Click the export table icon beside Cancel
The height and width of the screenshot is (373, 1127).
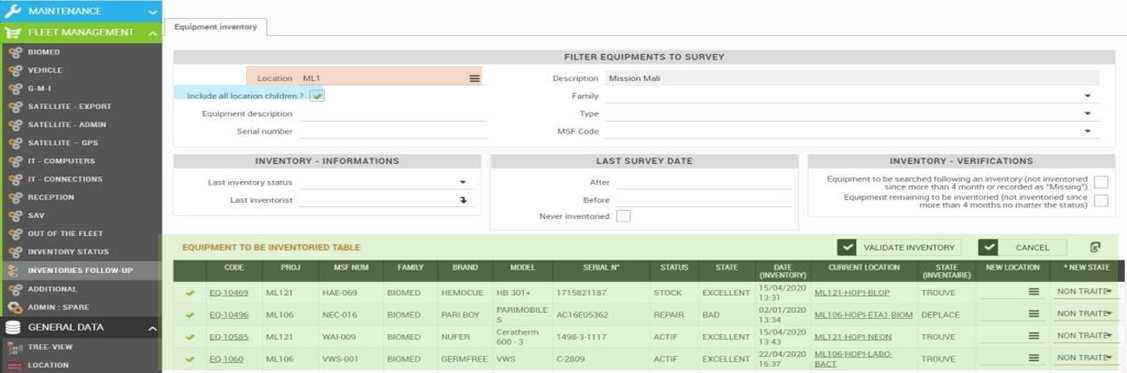click(x=1095, y=247)
